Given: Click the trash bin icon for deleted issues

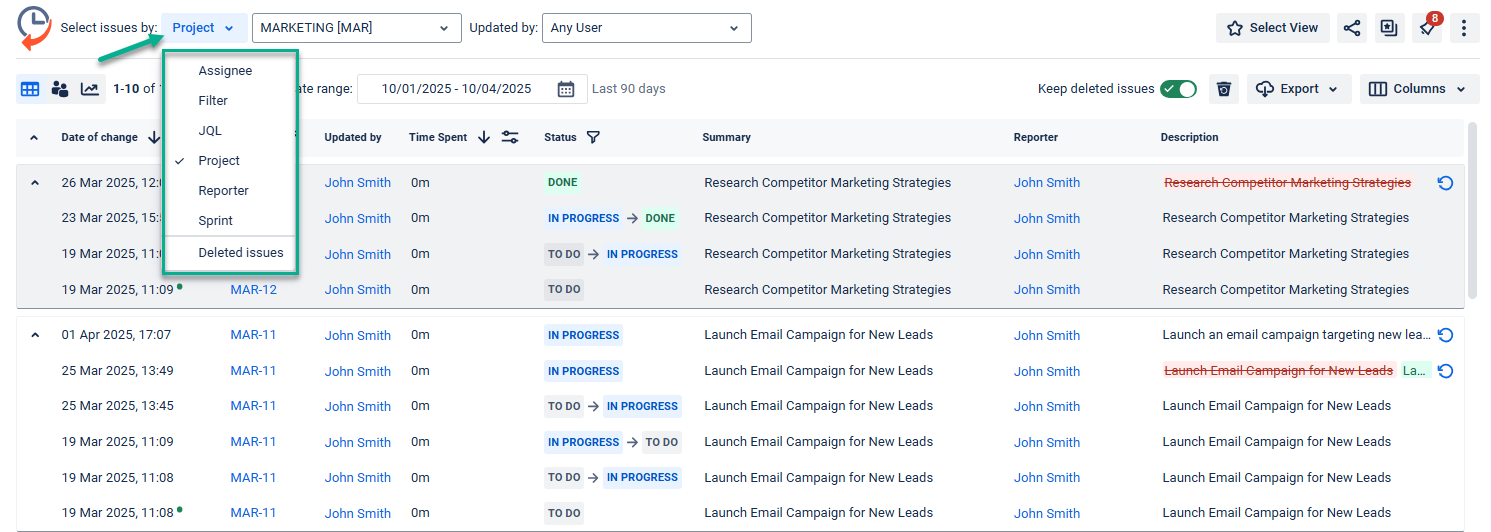Looking at the screenshot, I should click(1223, 89).
